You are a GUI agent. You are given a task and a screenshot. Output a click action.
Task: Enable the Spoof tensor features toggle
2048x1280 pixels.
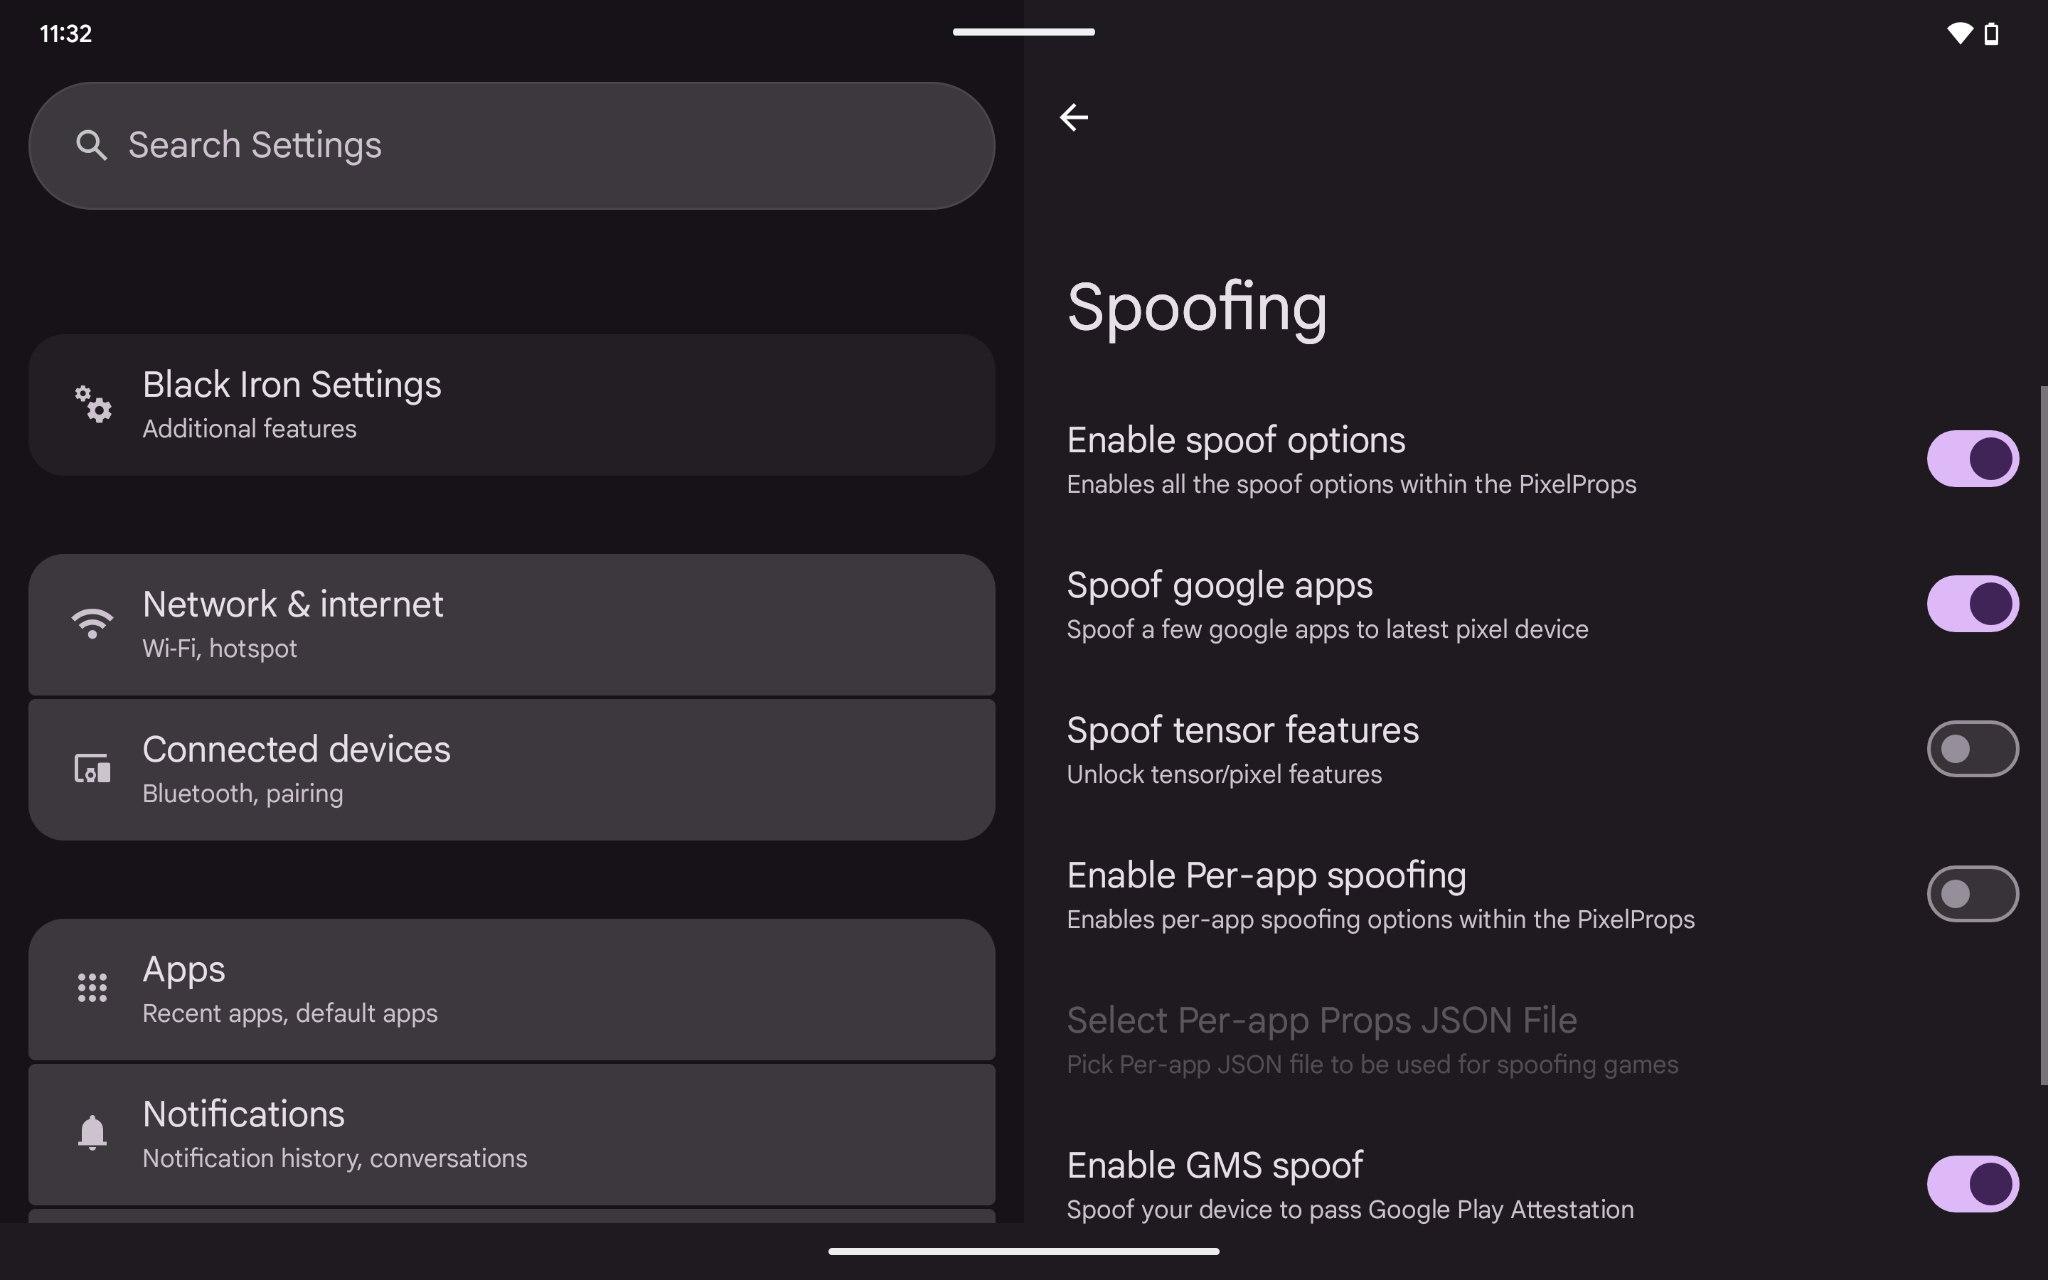[x=1972, y=749]
